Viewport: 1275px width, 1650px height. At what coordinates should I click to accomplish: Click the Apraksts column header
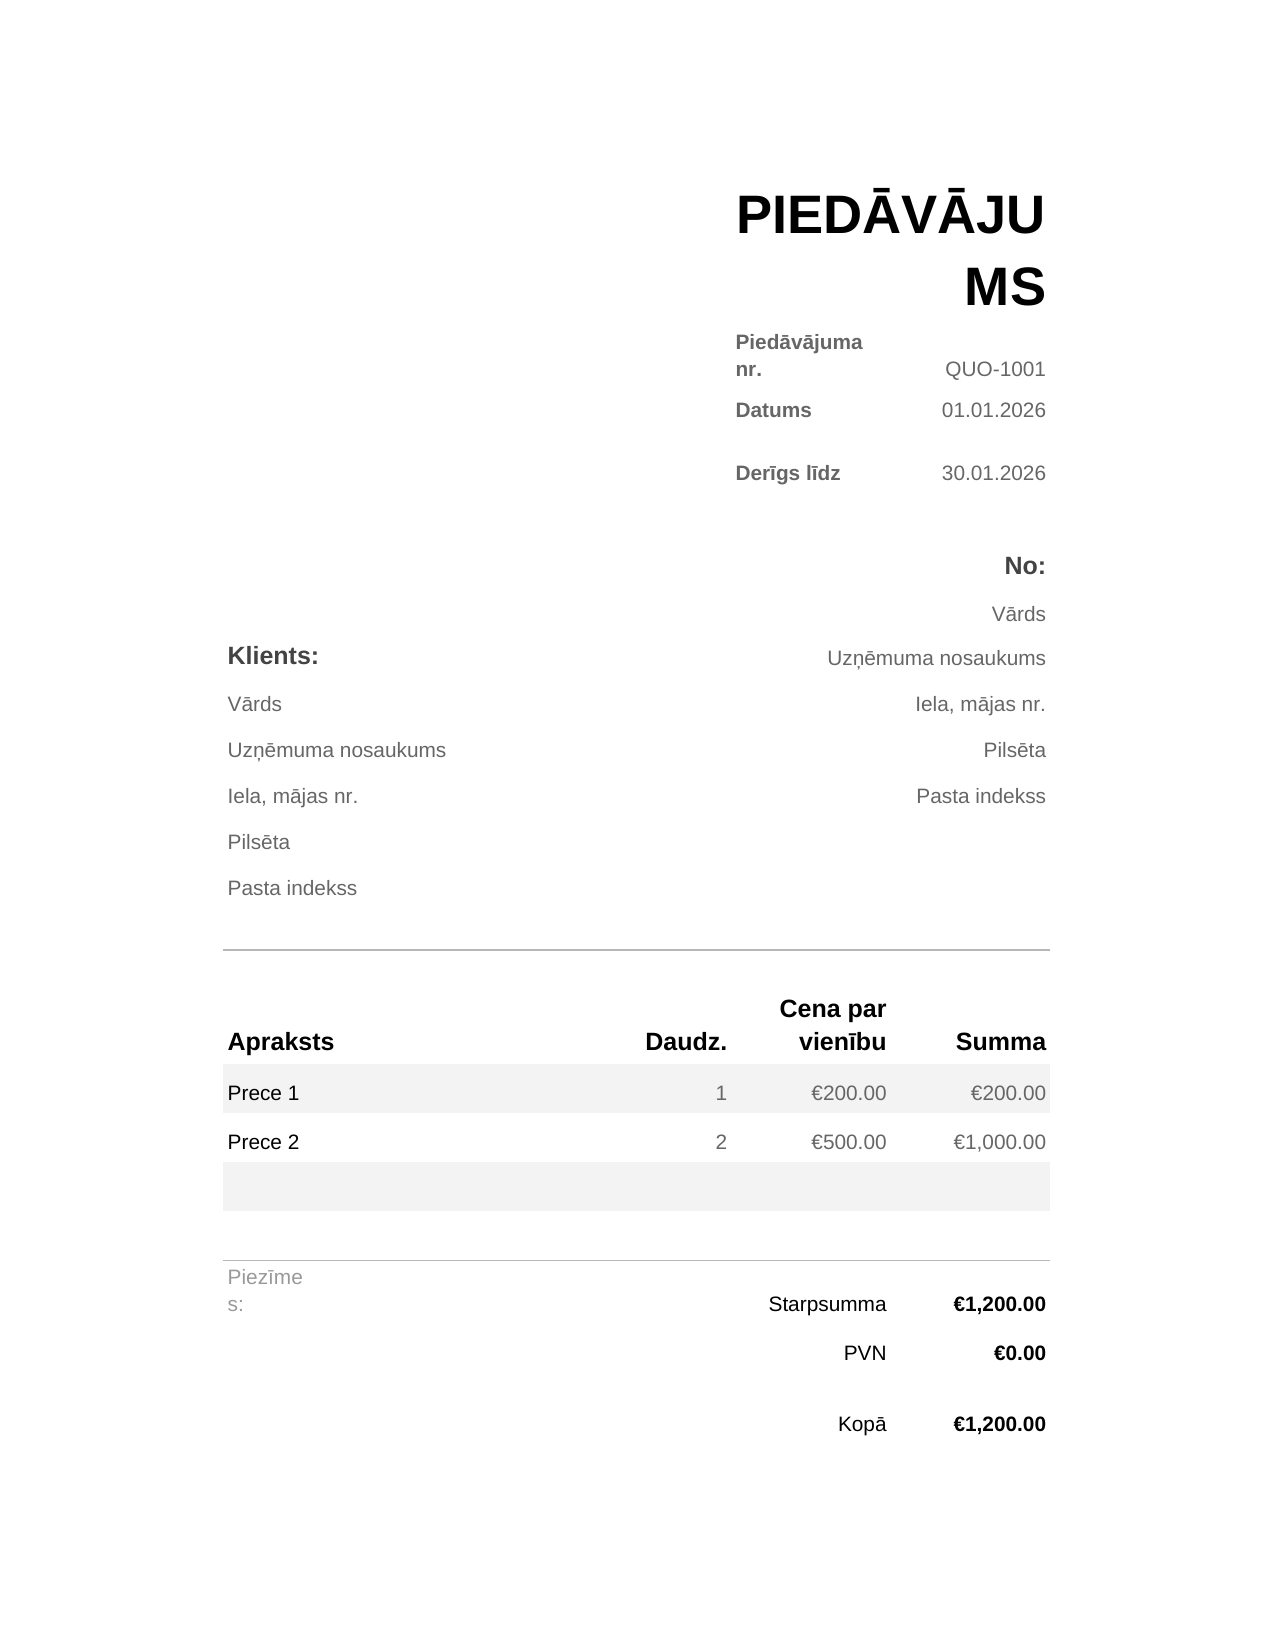click(x=281, y=1042)
